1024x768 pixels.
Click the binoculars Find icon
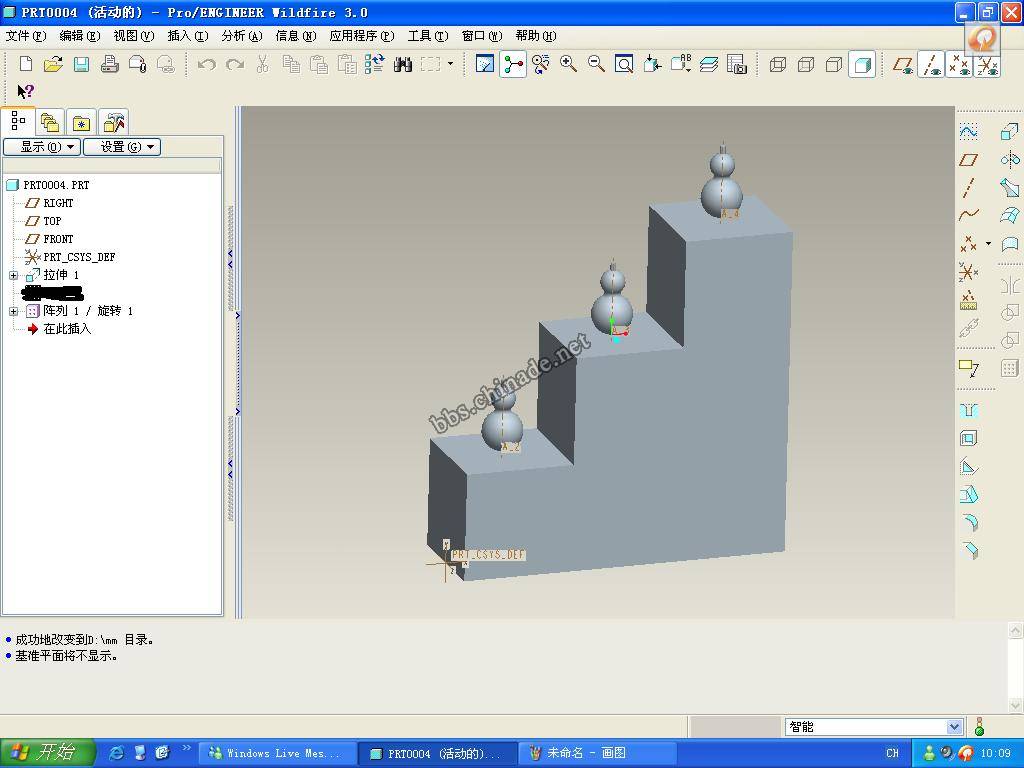coord(403,64)
